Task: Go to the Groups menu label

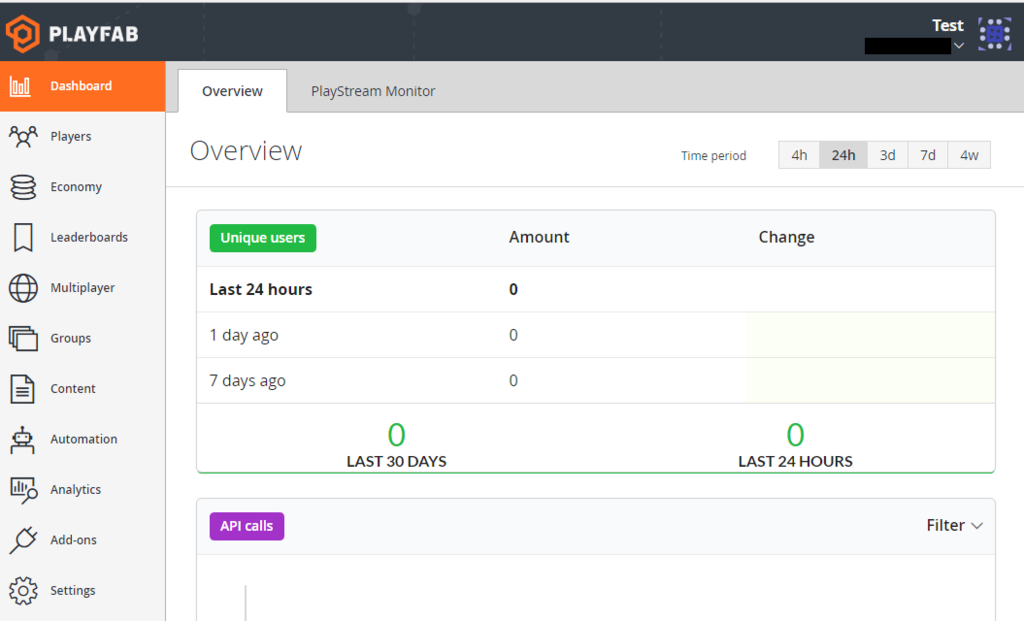Action: 71,338
